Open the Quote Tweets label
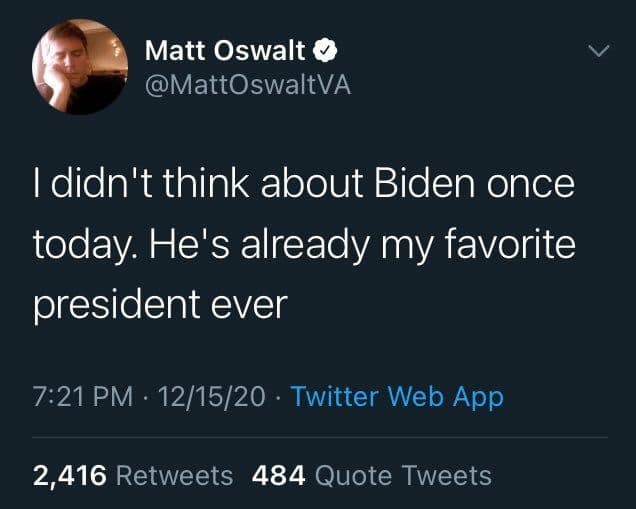Screen dimensions: 636x509 pyautogui.click(x=403, y=475)
